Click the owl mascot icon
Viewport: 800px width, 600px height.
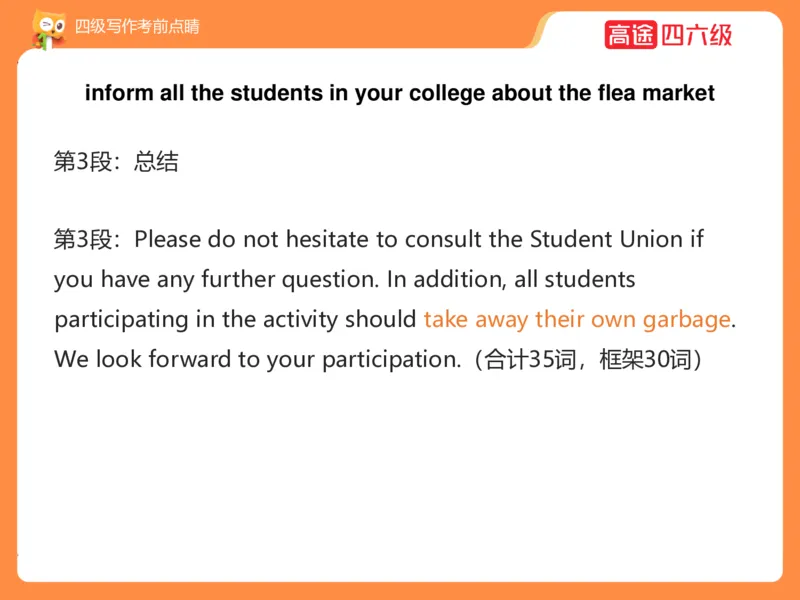45,28
